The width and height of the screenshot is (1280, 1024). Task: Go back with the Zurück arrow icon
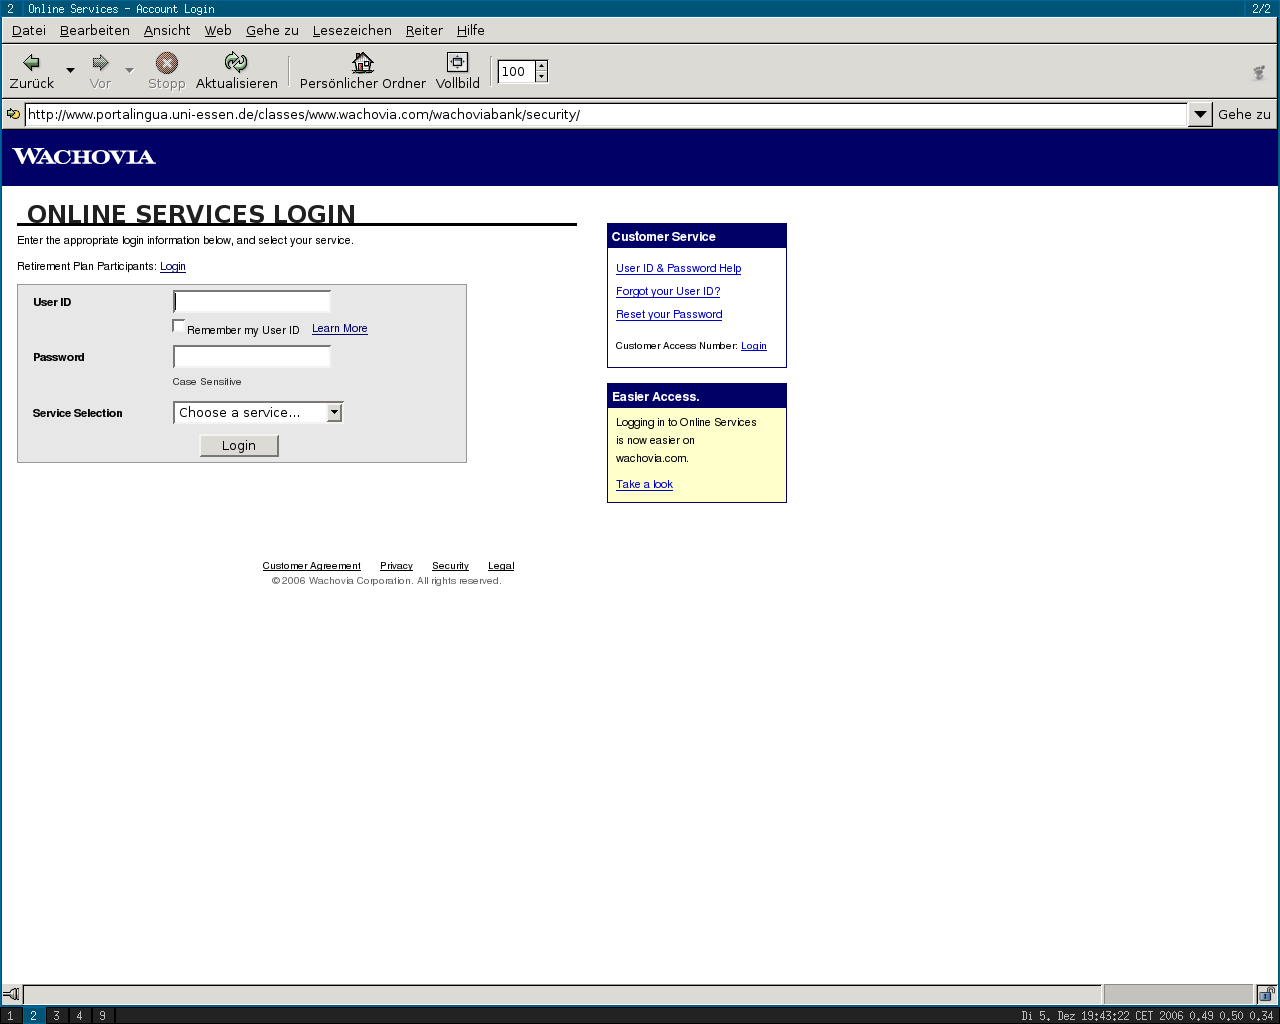click(x=31, y=63)
